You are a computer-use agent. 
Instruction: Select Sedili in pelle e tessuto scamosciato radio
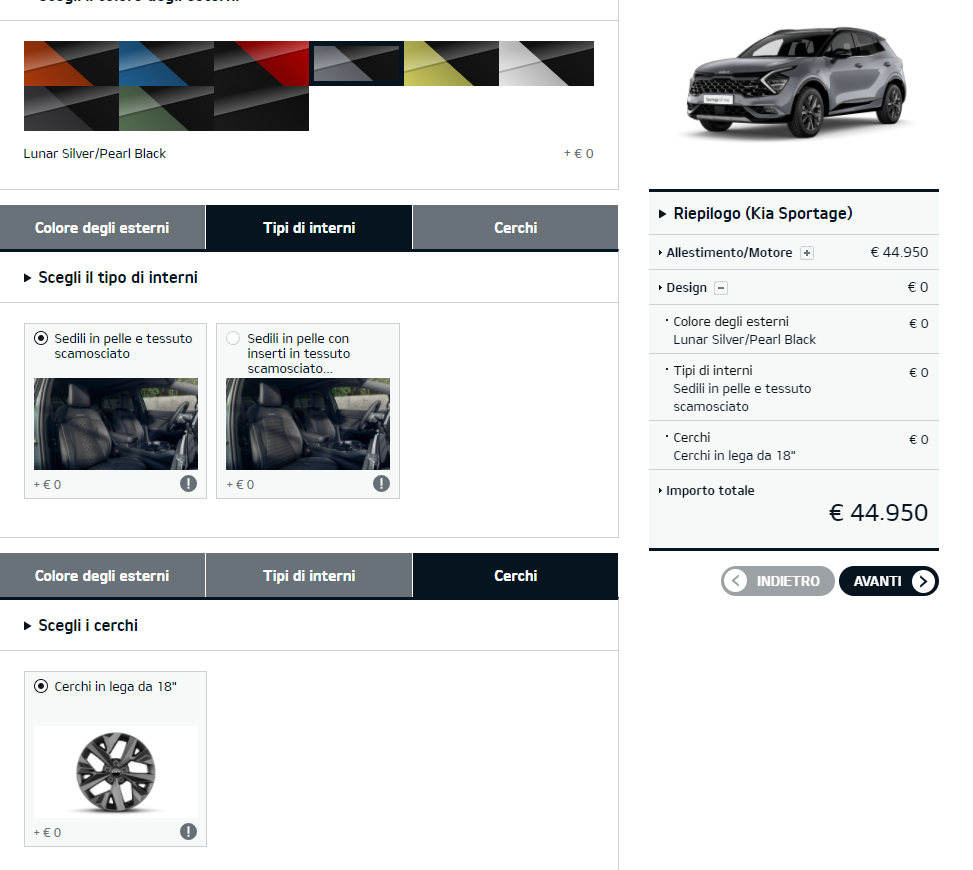pyautogui.click(x=41, y=338)
